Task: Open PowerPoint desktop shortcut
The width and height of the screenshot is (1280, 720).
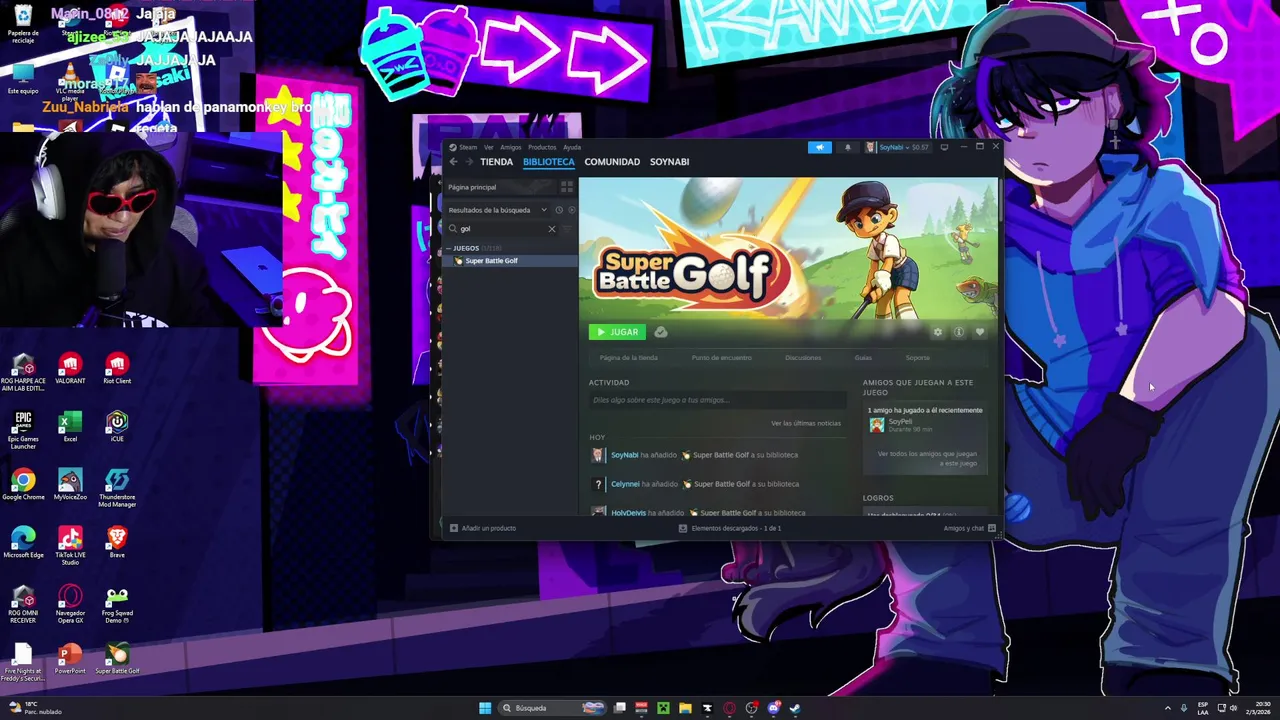Action: (70, 658)
